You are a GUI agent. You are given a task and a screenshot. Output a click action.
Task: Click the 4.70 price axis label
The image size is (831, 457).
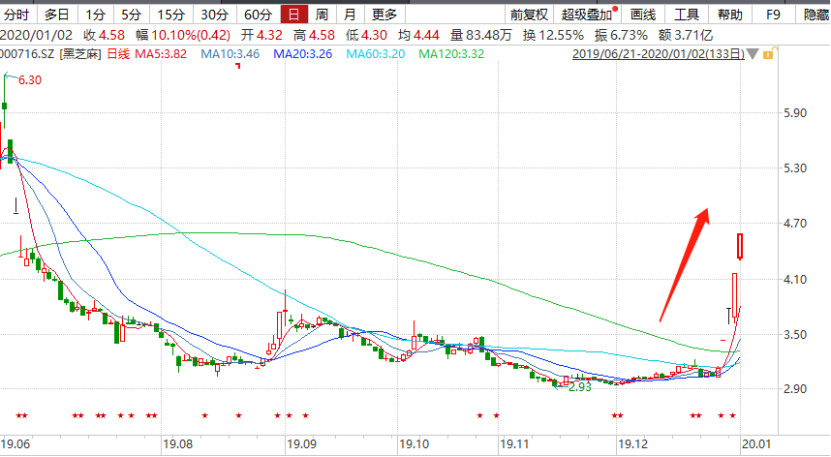[x=795, y=224]
